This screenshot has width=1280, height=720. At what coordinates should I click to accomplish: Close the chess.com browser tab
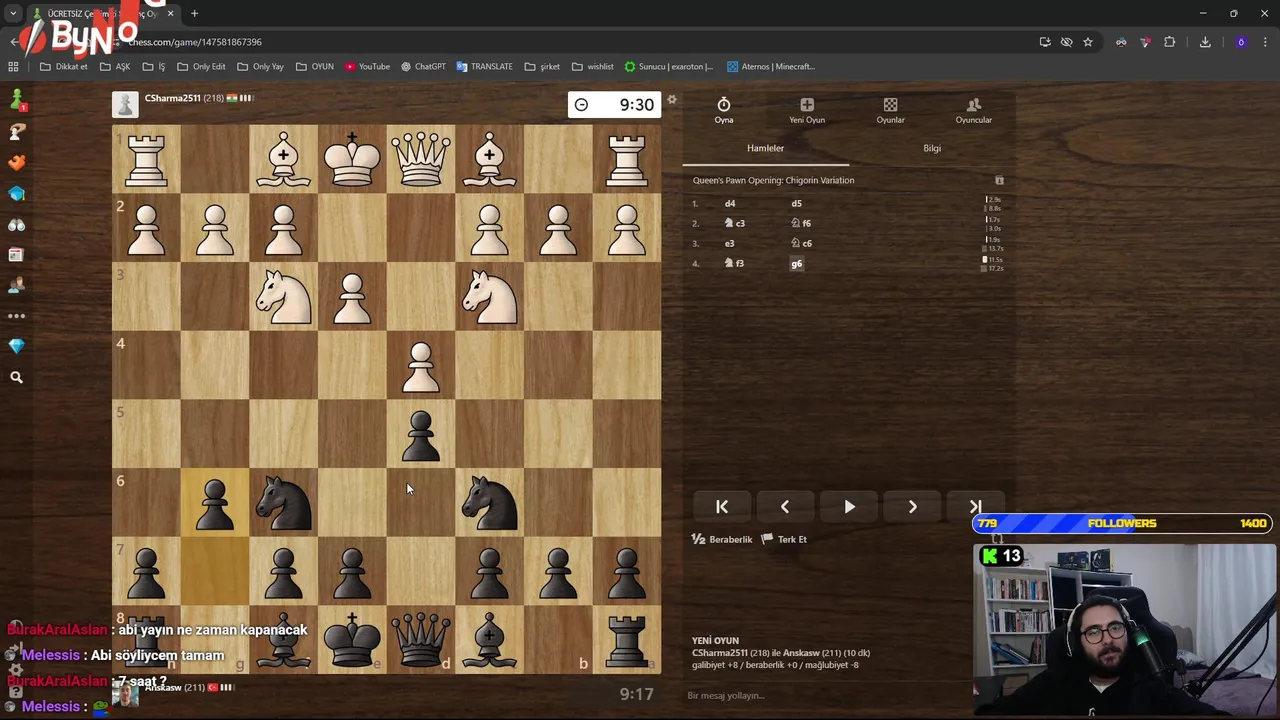pyautogui.click(x=170, y=14)
